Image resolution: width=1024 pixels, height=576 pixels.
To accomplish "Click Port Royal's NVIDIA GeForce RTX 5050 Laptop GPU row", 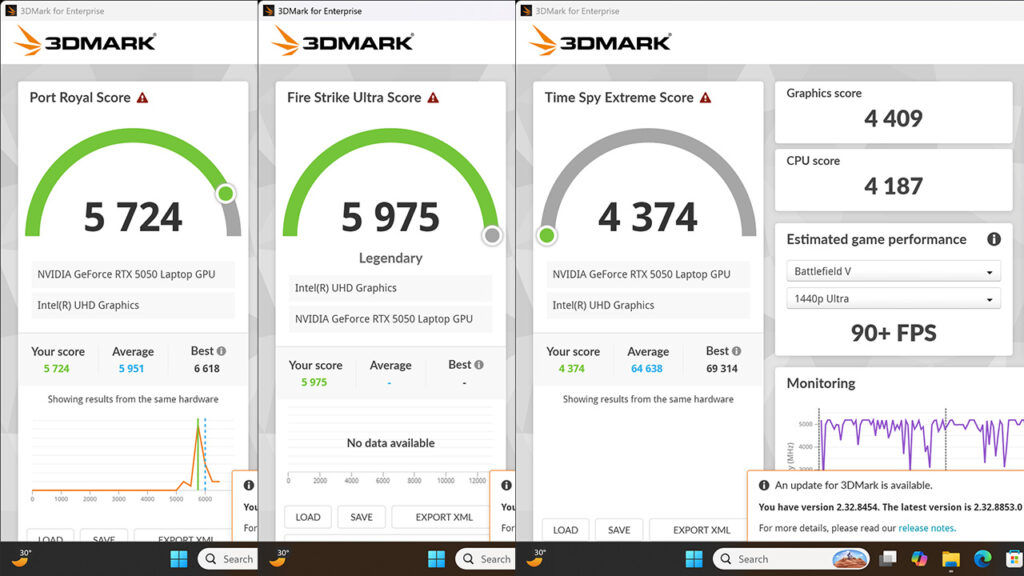I will pyautogui.click(x=133, y=274).
